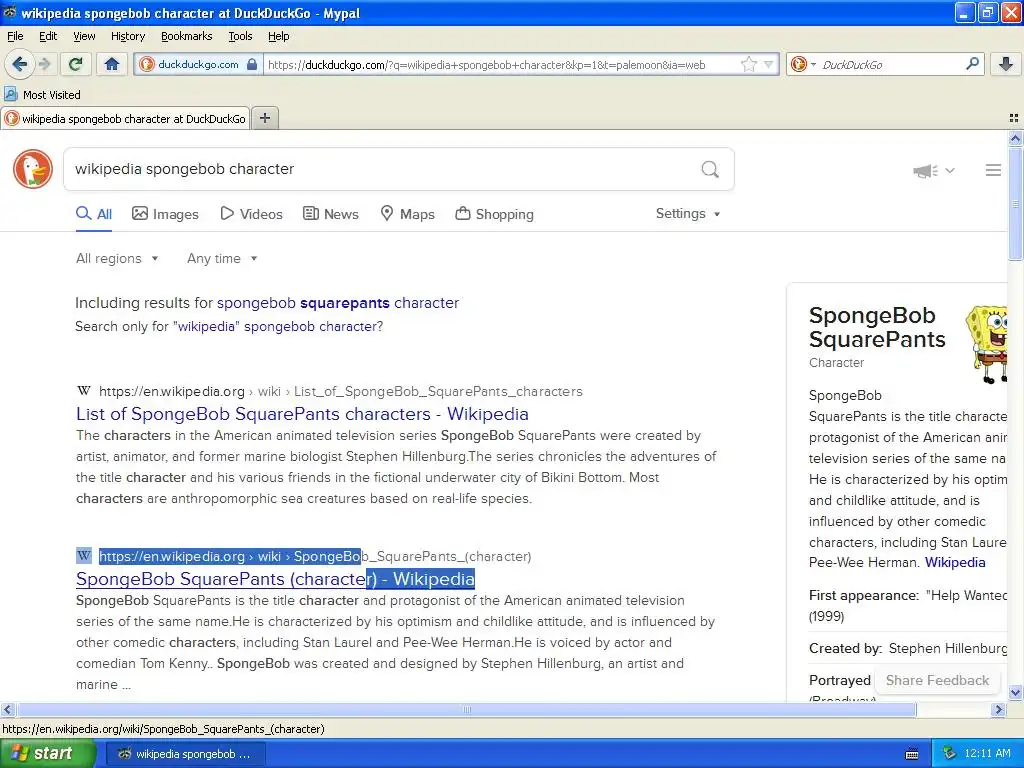Click the horizontal scrollbar right arrow

click(x=998, y=709)
